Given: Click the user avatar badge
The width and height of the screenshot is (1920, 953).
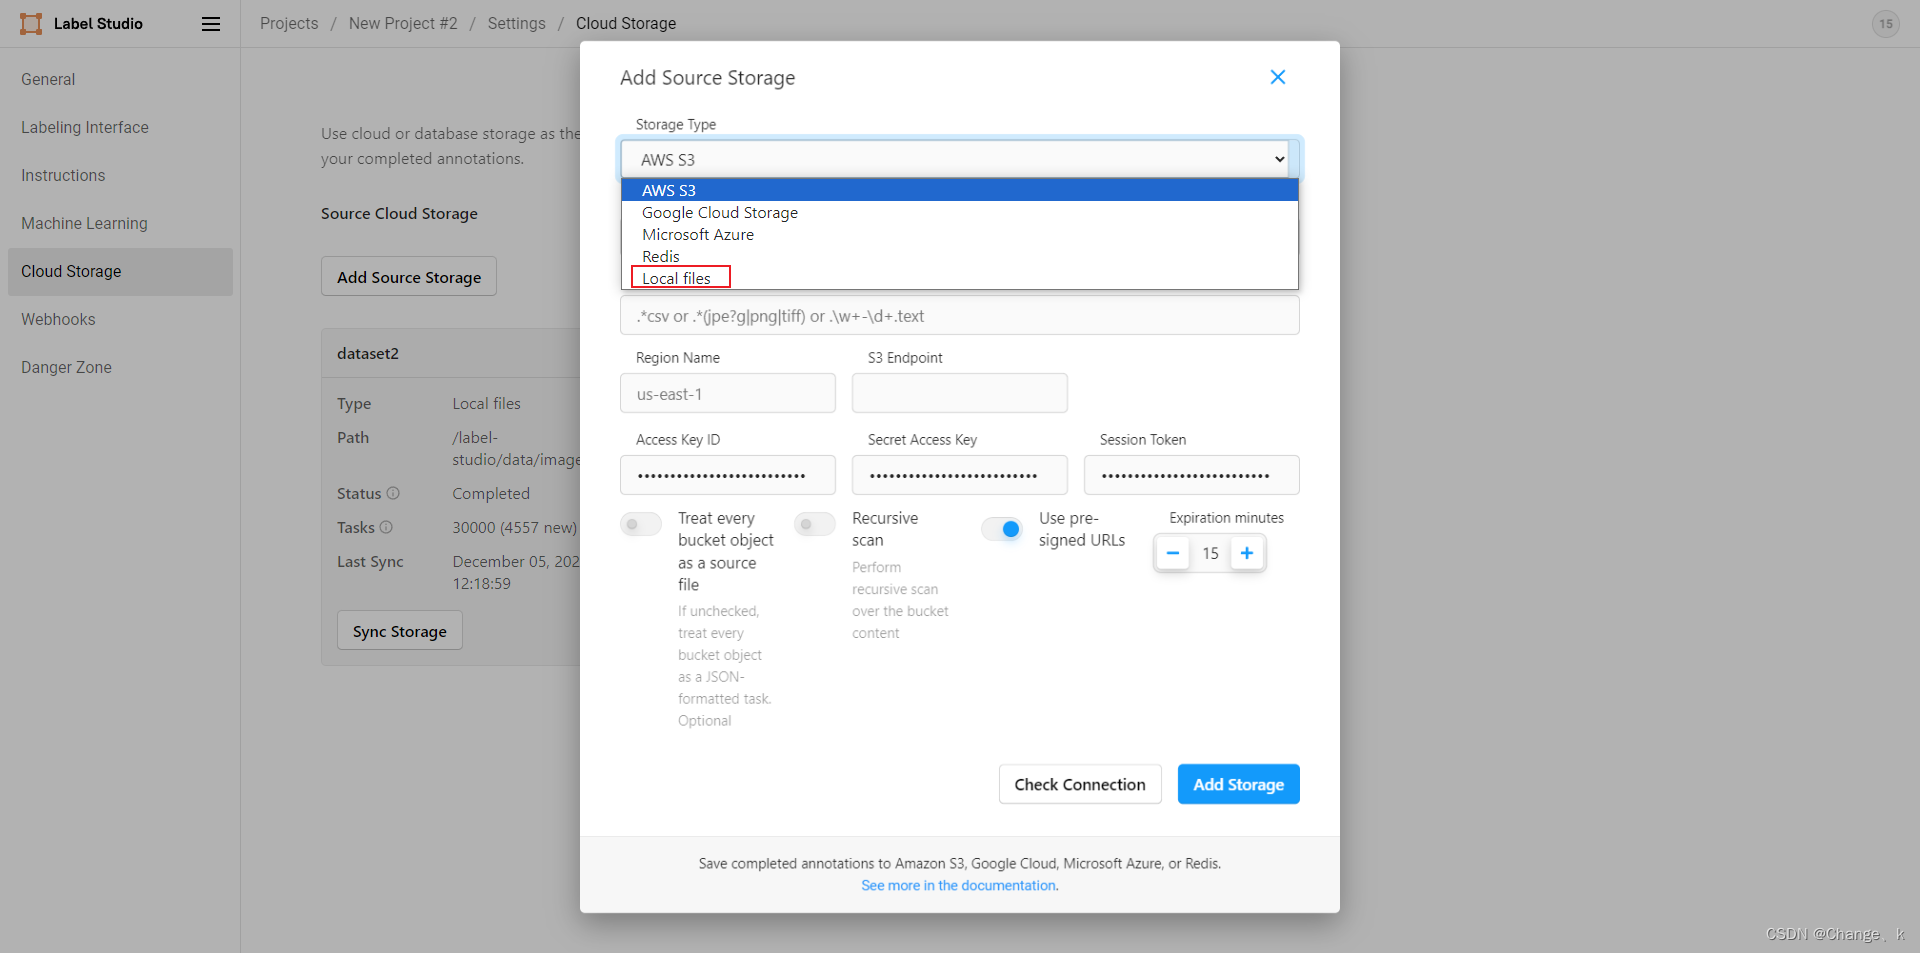Looking at the screenshot, I should 1885,24.
